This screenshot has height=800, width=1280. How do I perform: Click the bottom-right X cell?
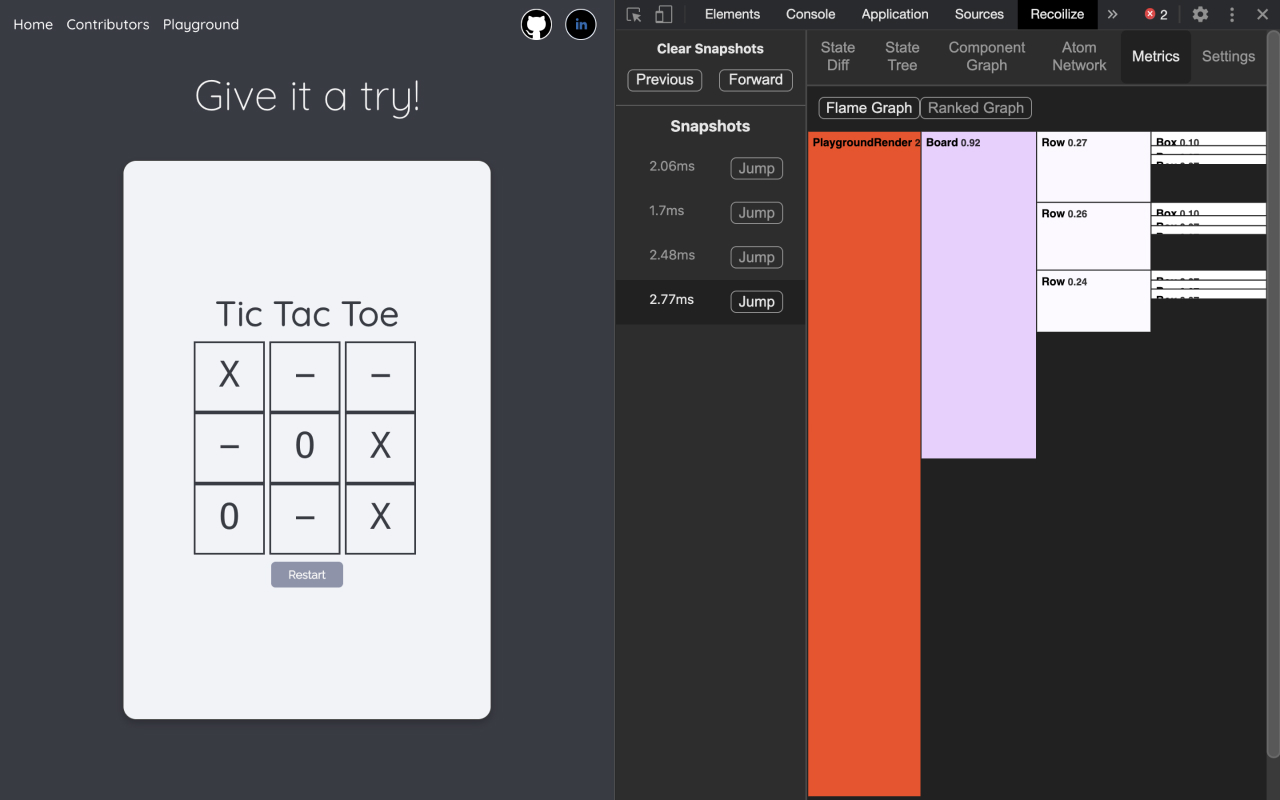[380, 518]
